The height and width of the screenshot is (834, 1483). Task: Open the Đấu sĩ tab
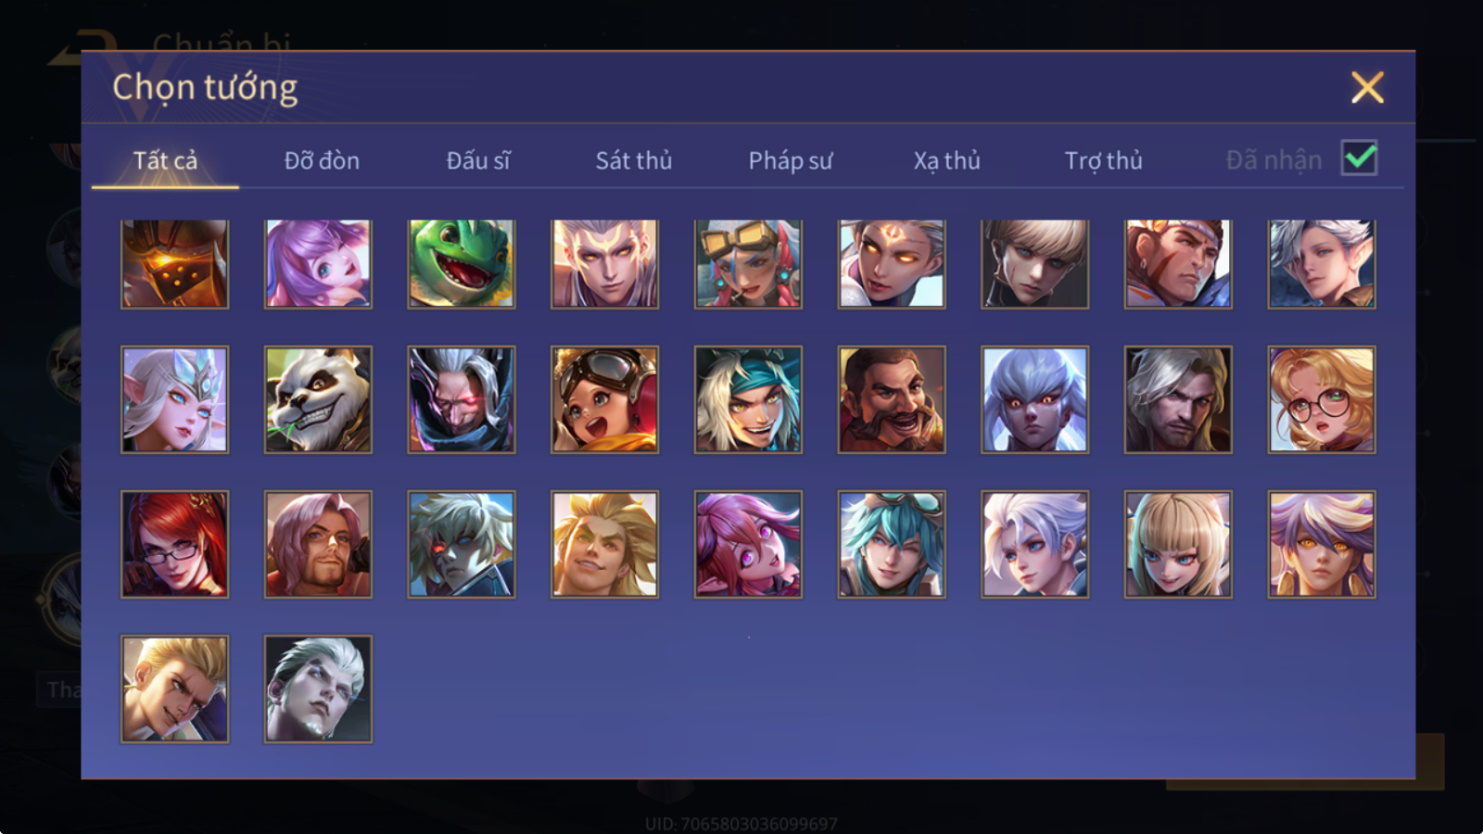point(478,160)
